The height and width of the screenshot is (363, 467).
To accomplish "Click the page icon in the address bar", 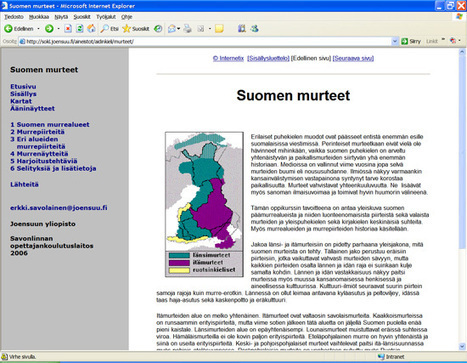I will (22, 41).
